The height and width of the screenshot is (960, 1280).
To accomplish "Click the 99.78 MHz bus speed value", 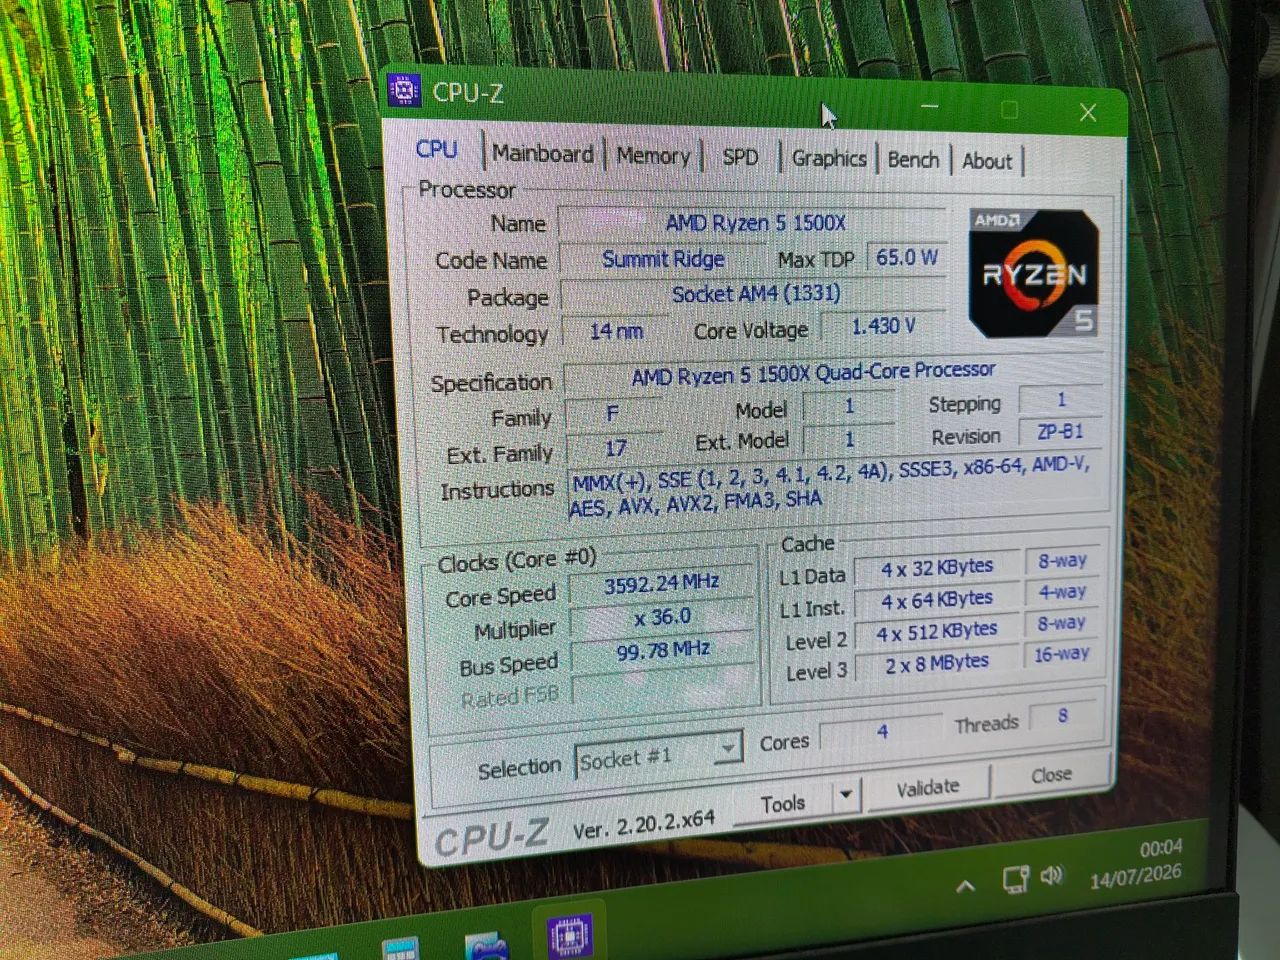I will coord(662,652).
